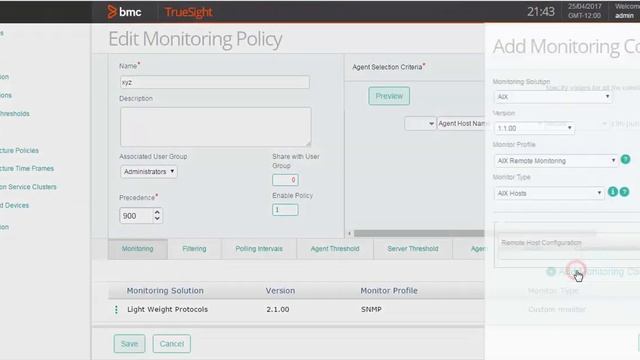Screen dimensions: 640x360
Task: Click the info icon beside Monitor Type
Action: 613,191
